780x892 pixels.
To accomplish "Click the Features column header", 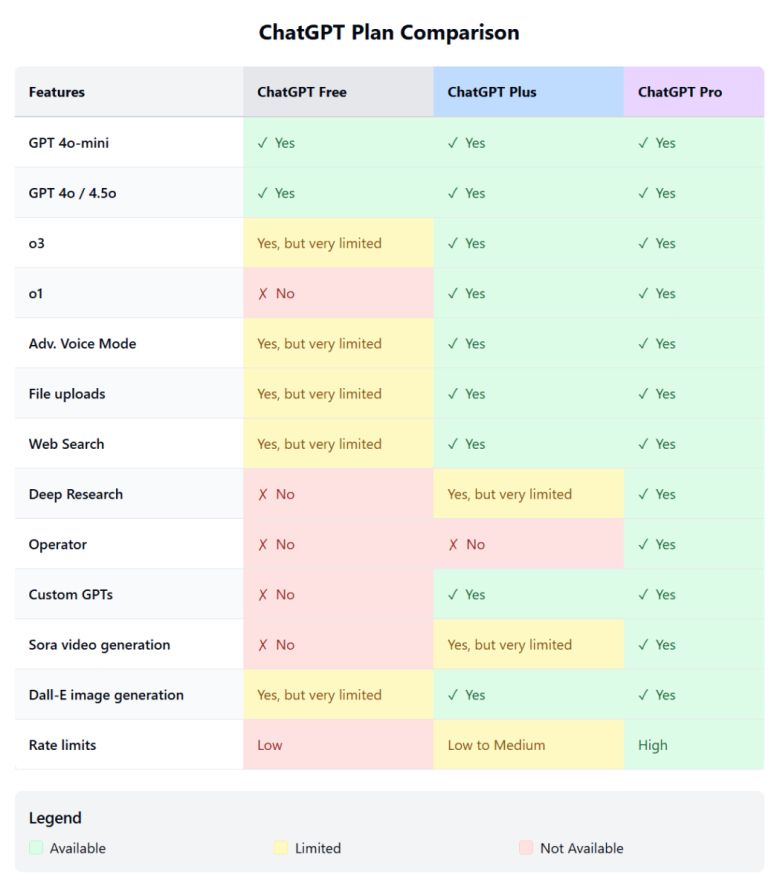I will point(57,92).
